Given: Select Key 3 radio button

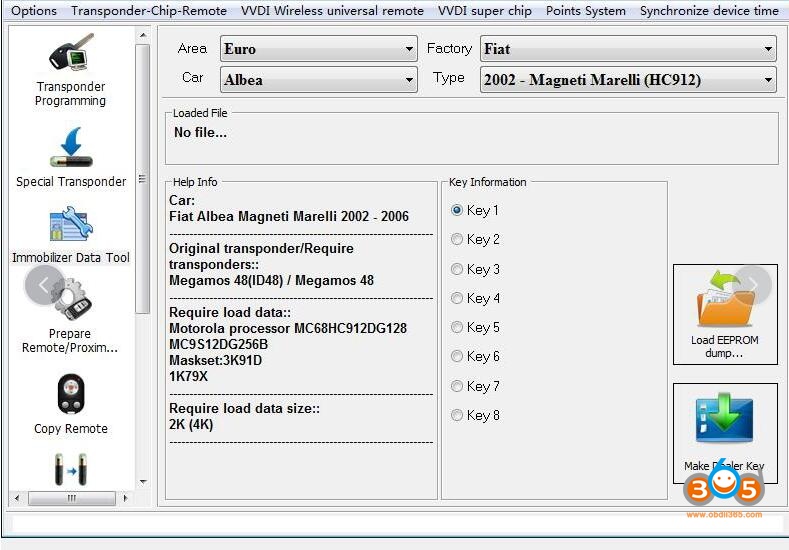Looking at the screenshot, I should (456, 269).
